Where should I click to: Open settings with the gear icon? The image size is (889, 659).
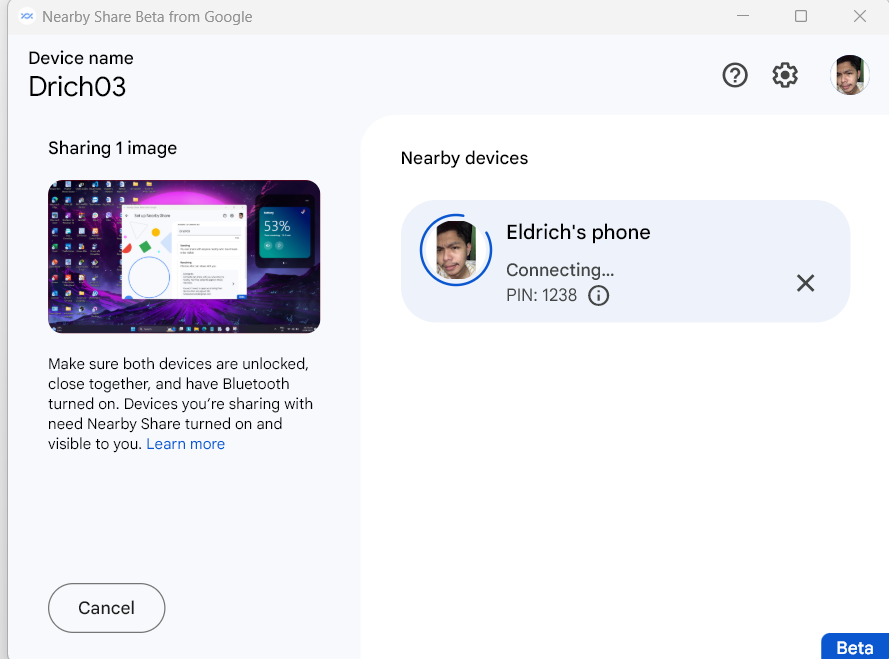(x=785, y=75)
